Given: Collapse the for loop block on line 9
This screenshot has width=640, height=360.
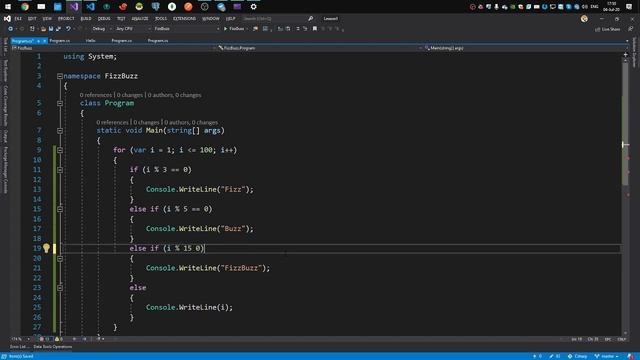Looking at the screenshot, I should (x=60, y=150).
